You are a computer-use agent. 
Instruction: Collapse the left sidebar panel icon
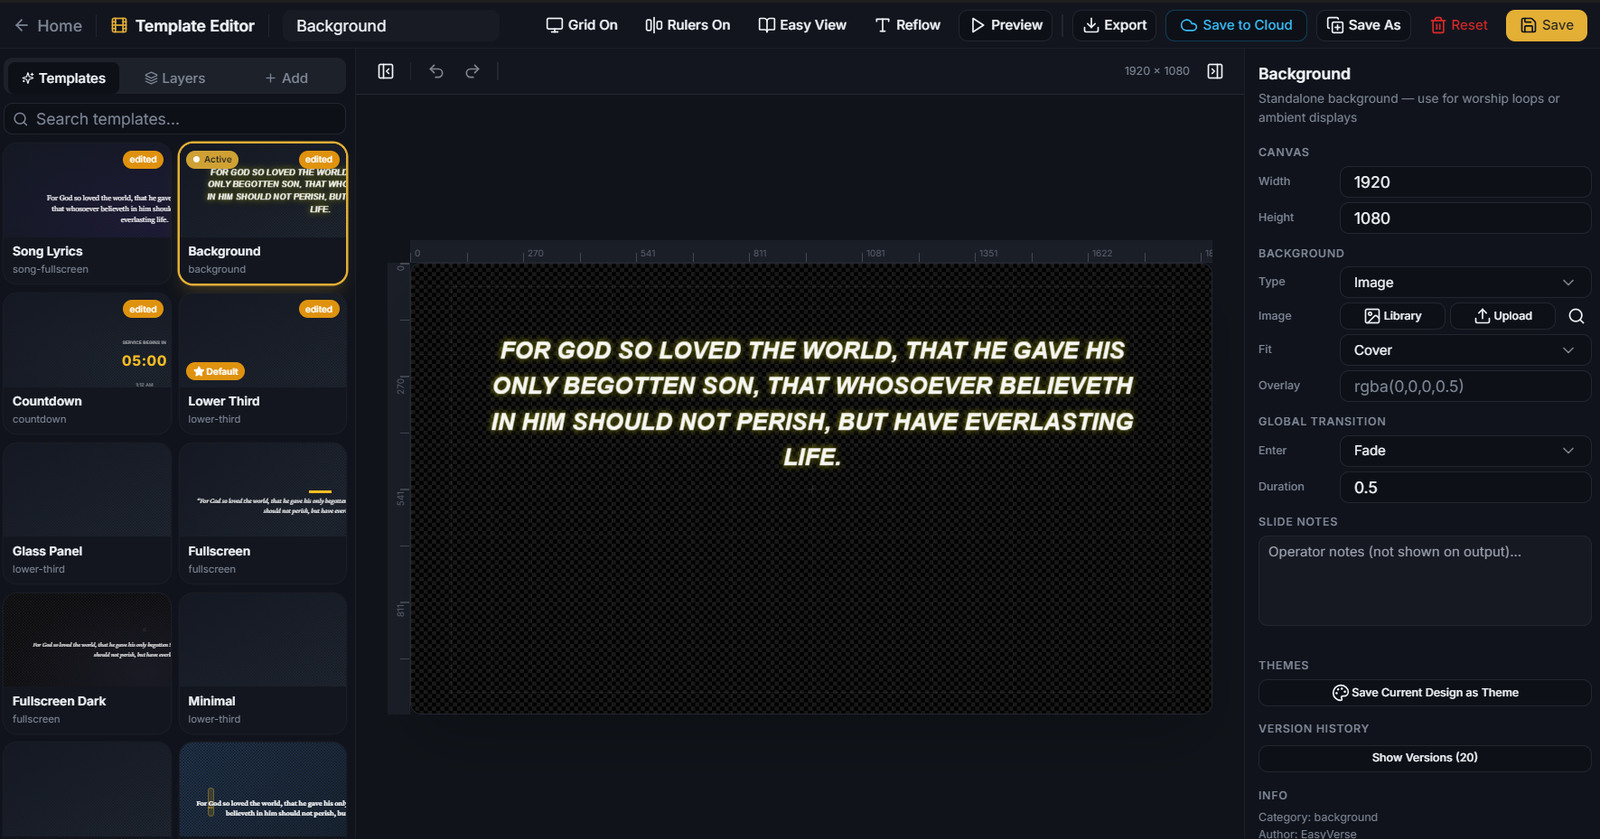pos(386,71)
